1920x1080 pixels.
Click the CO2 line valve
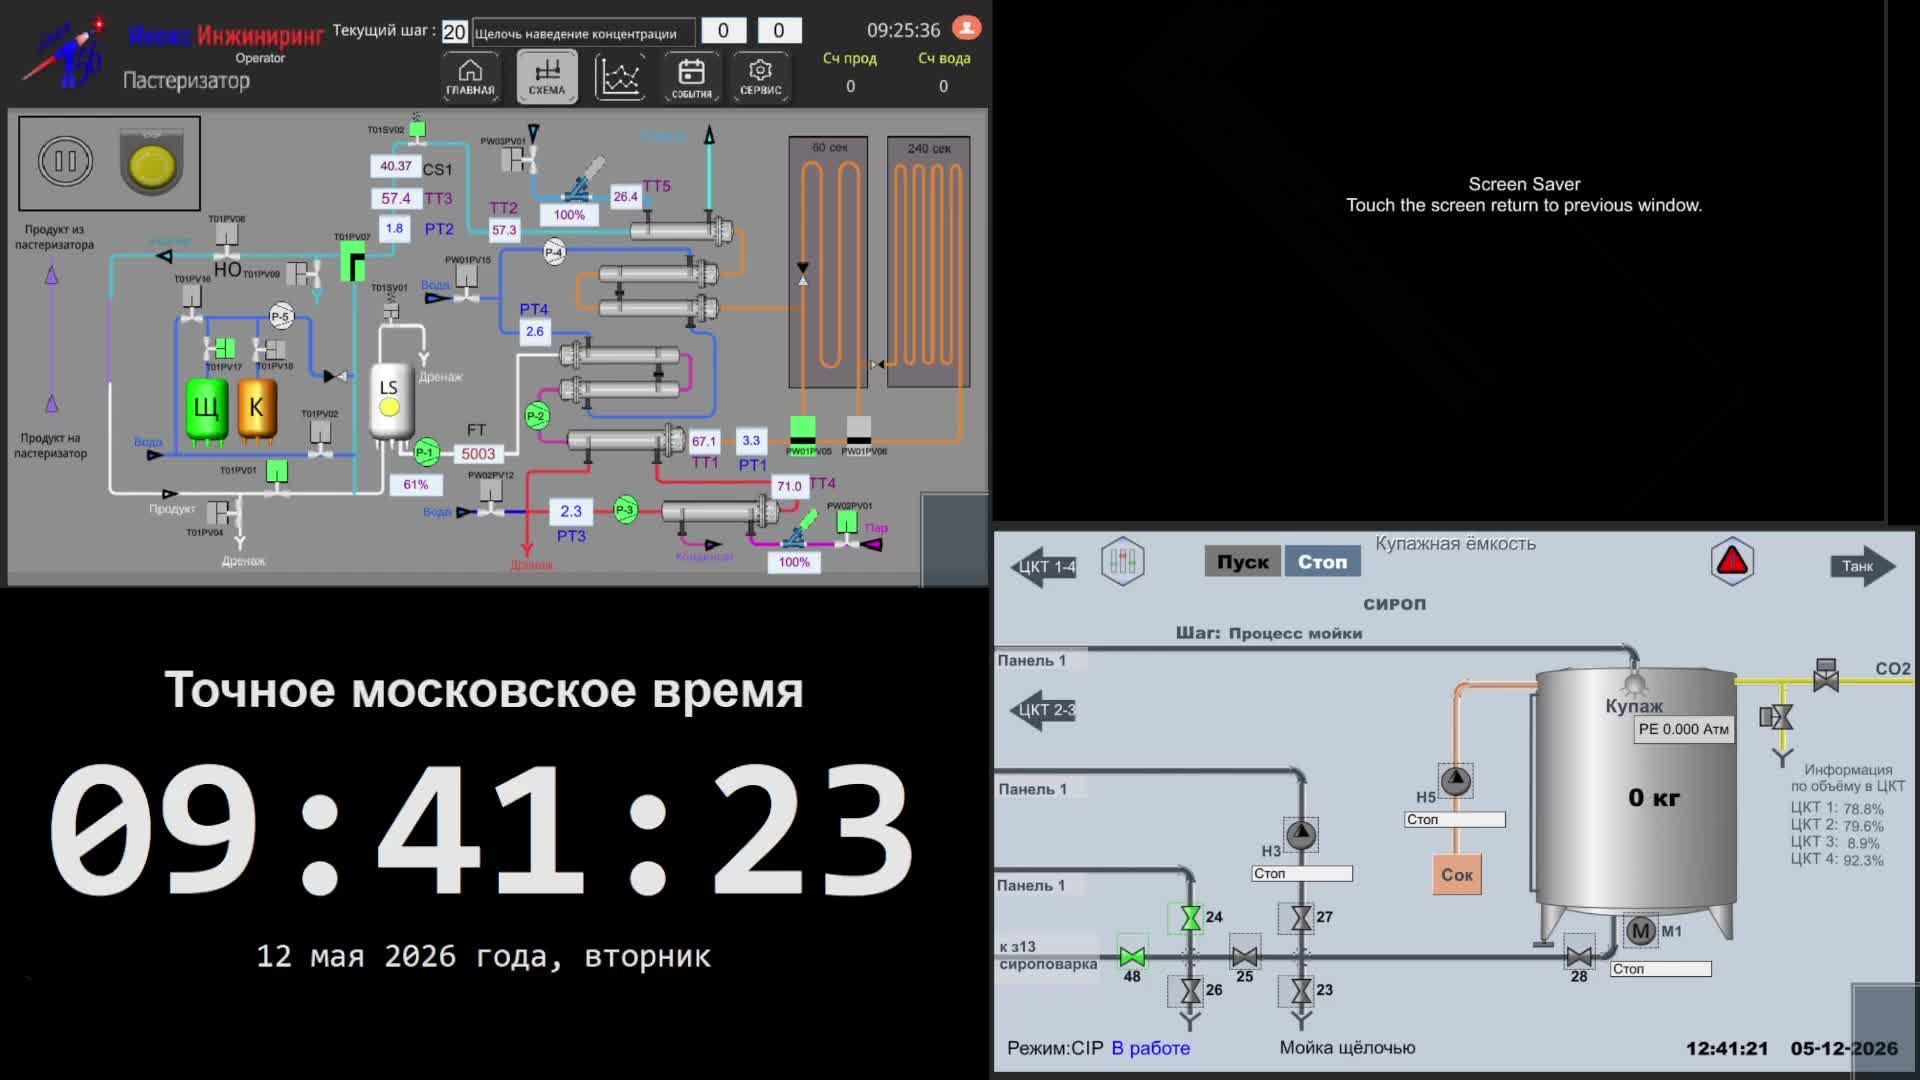click(1826, 676)
